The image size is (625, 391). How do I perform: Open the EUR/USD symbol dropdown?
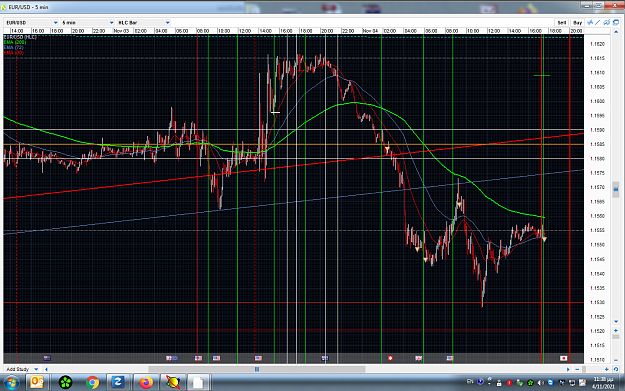32,23
